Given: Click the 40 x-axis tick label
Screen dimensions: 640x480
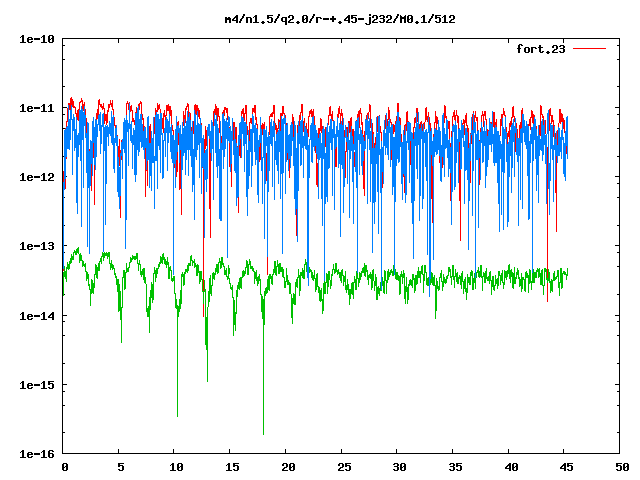Looking at the screenshot, I should [511, 467].
